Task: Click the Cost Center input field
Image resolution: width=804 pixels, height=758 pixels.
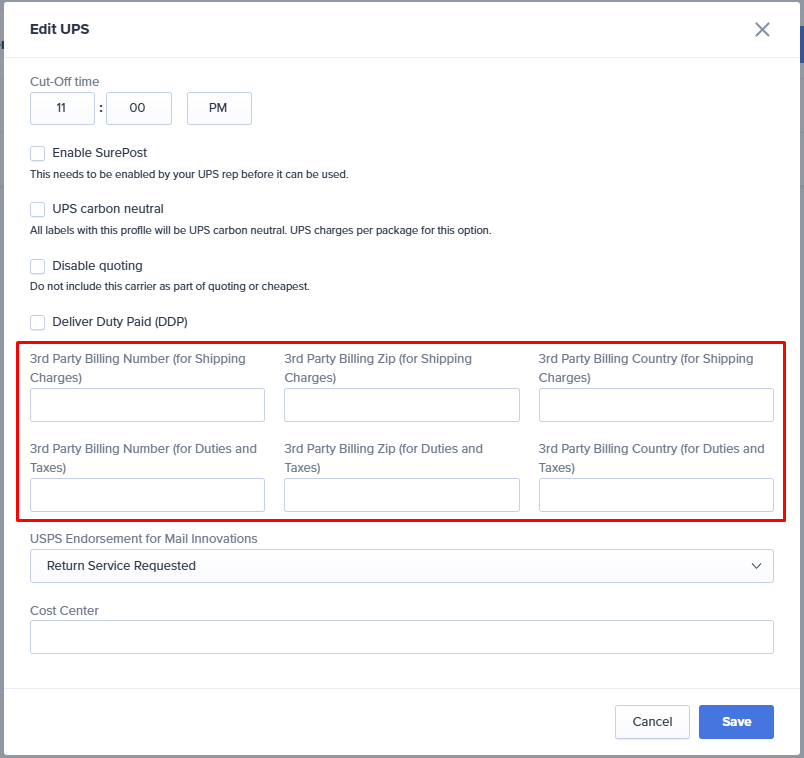Action: coord(401,637)
